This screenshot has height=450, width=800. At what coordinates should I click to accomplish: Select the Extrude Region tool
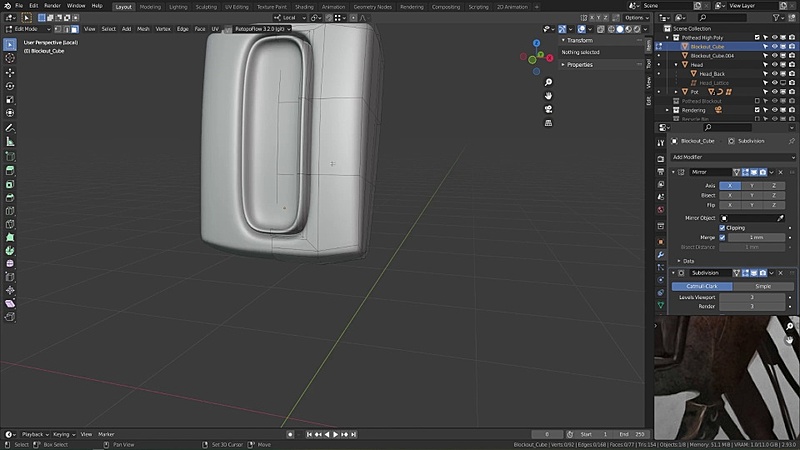(x=10, y=170)
